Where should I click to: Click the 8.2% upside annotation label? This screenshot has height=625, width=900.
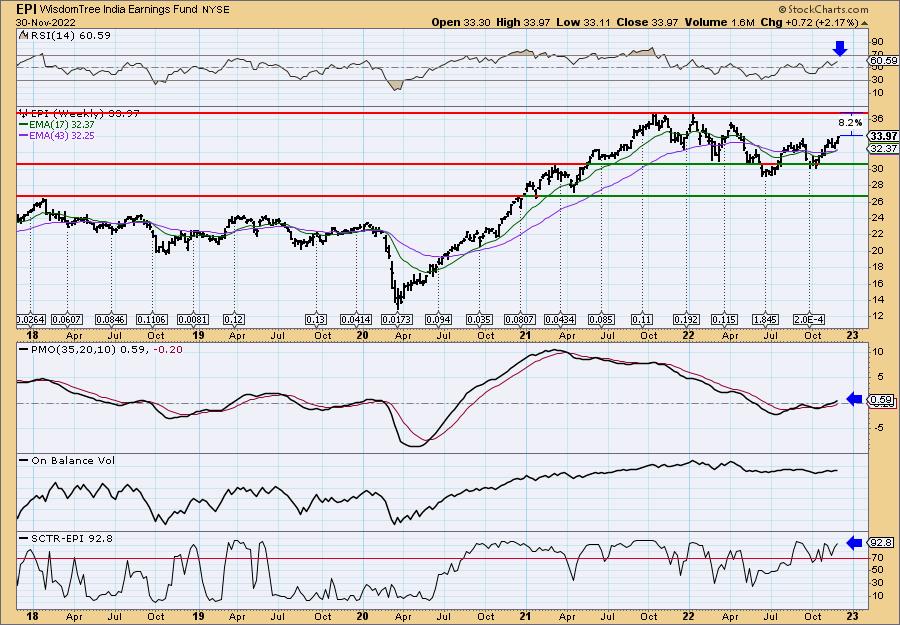point(850,122)
